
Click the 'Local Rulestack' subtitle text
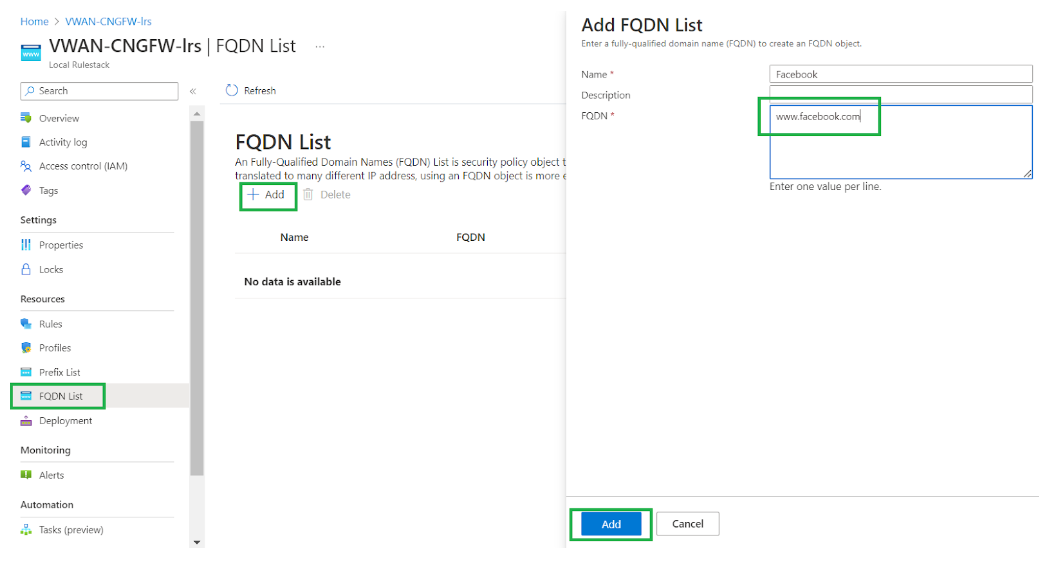click(x=79, y=65)
